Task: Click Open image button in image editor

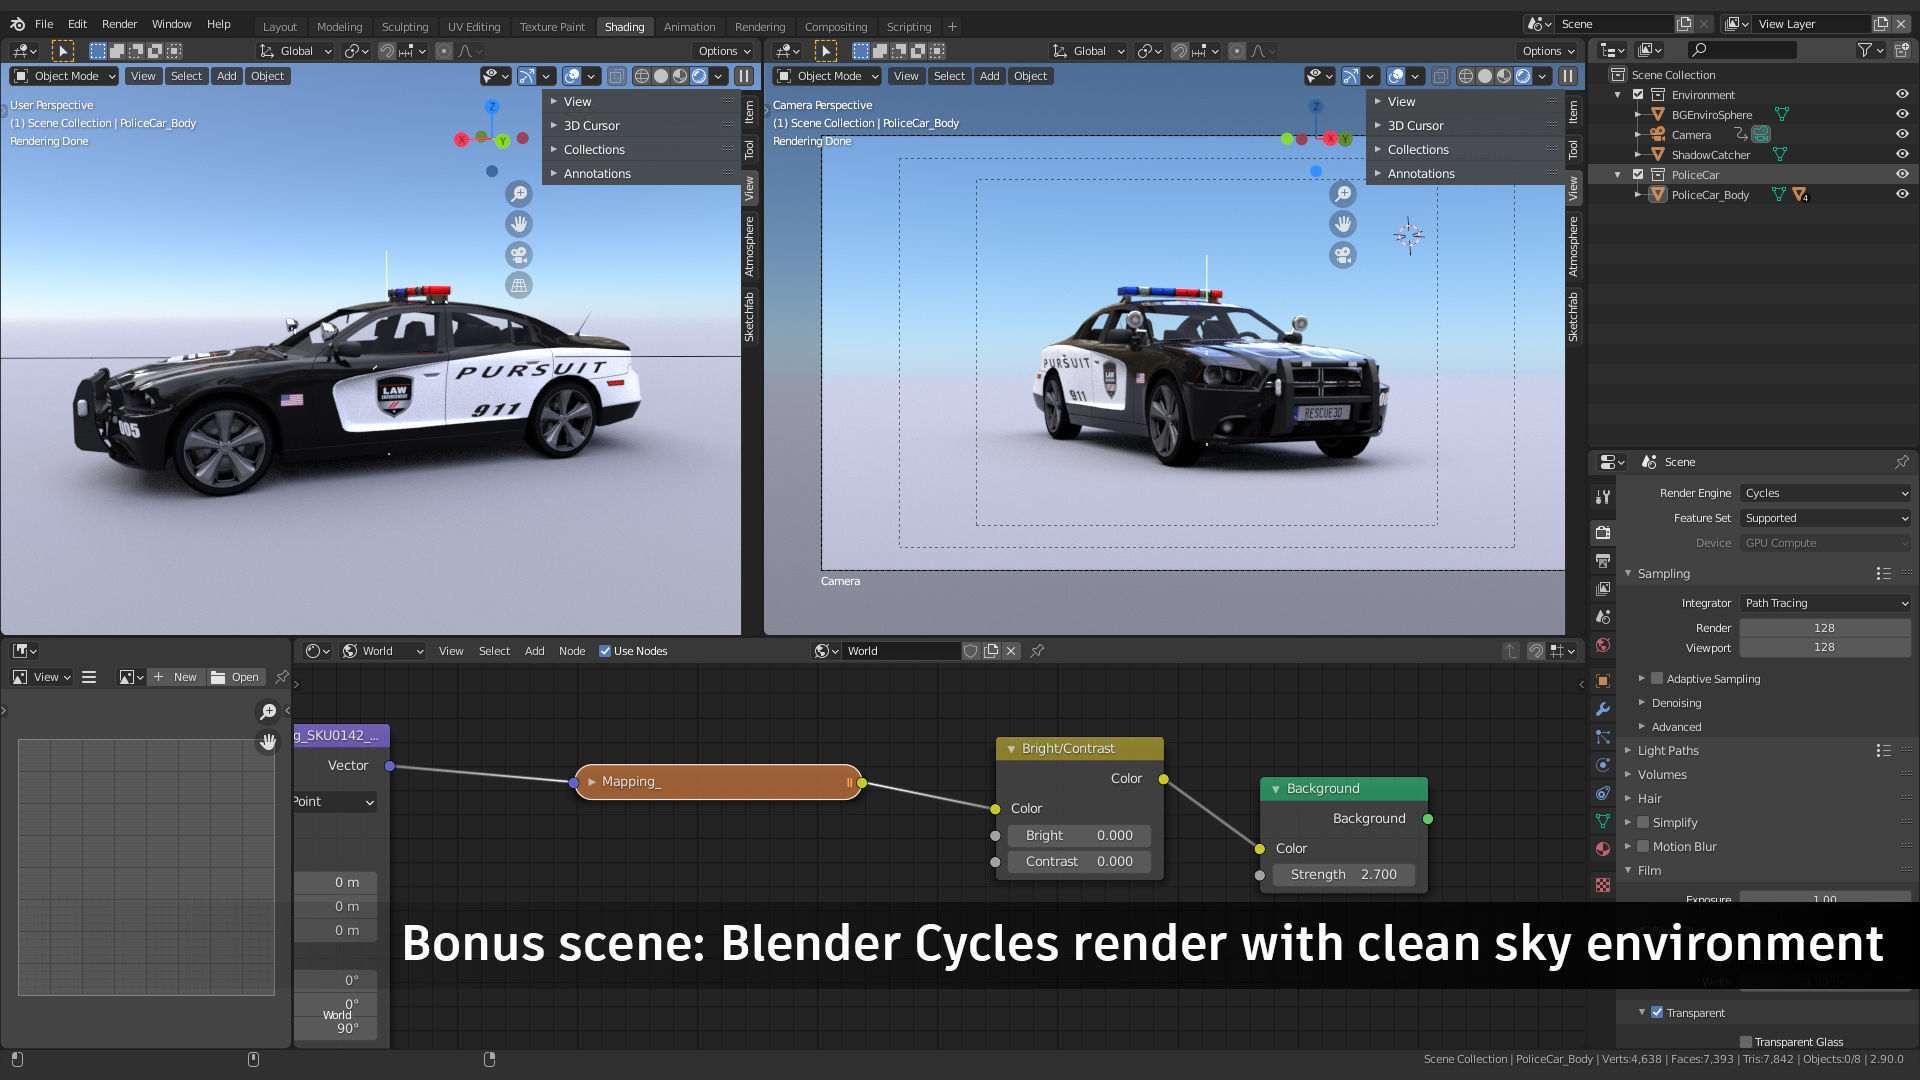Action: (236, 677)
